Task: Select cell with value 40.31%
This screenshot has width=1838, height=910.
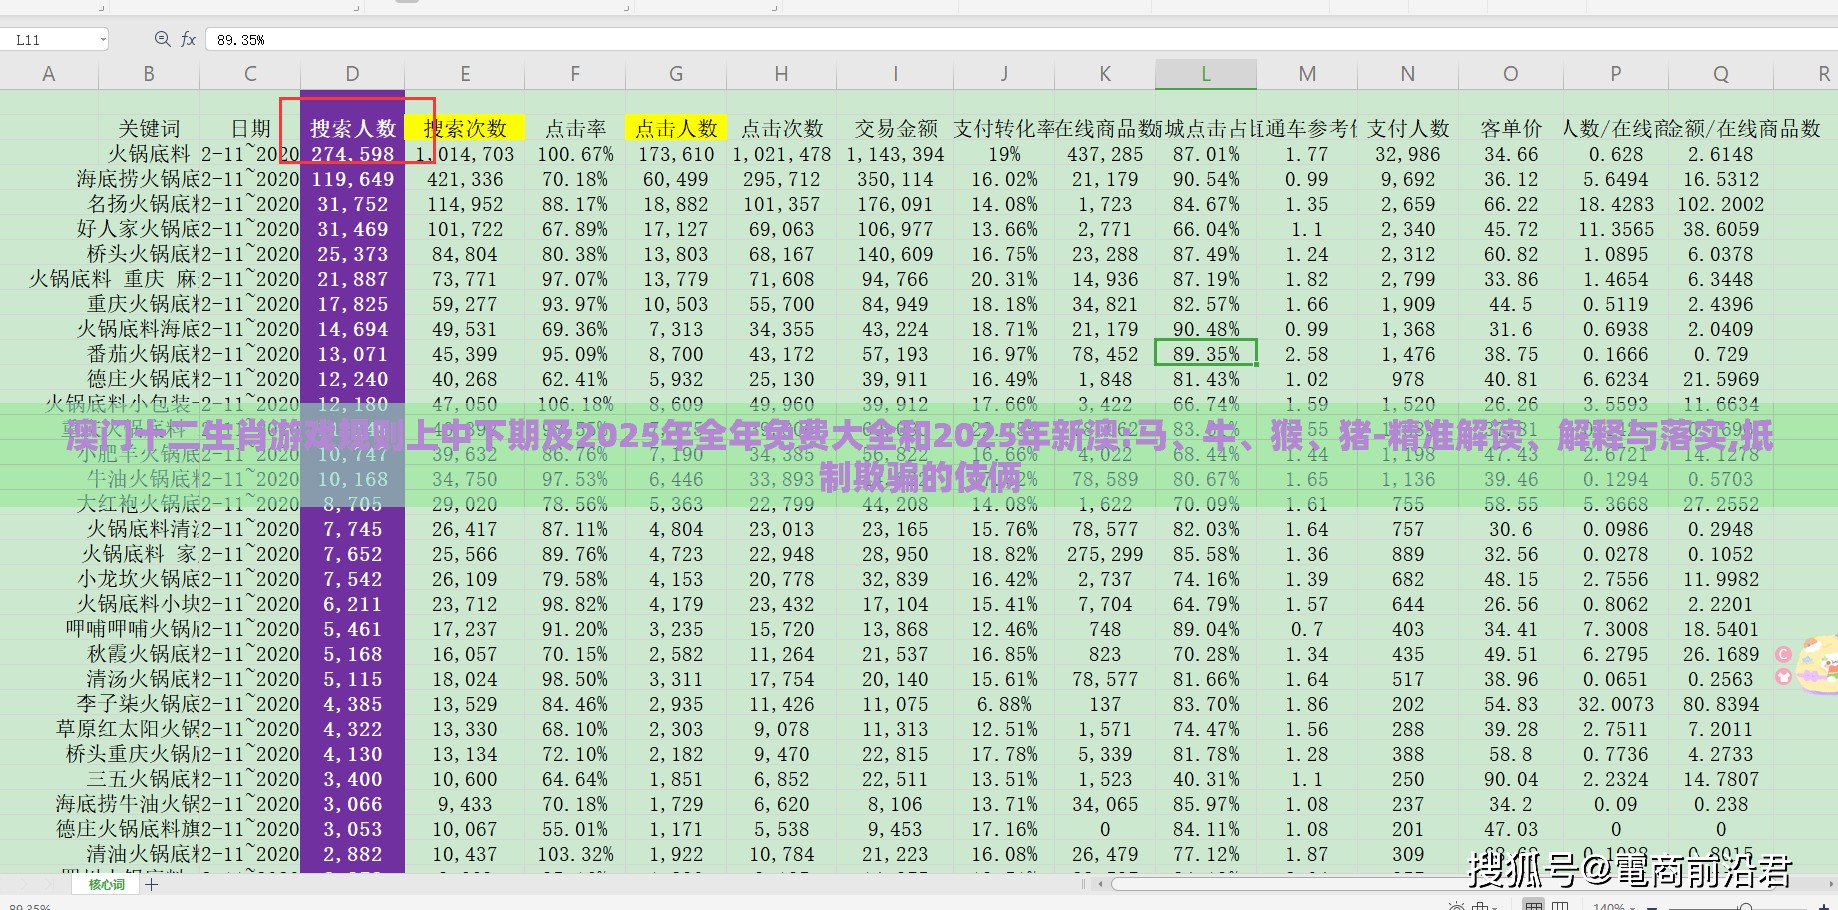Action: (x=1206, y=779)
